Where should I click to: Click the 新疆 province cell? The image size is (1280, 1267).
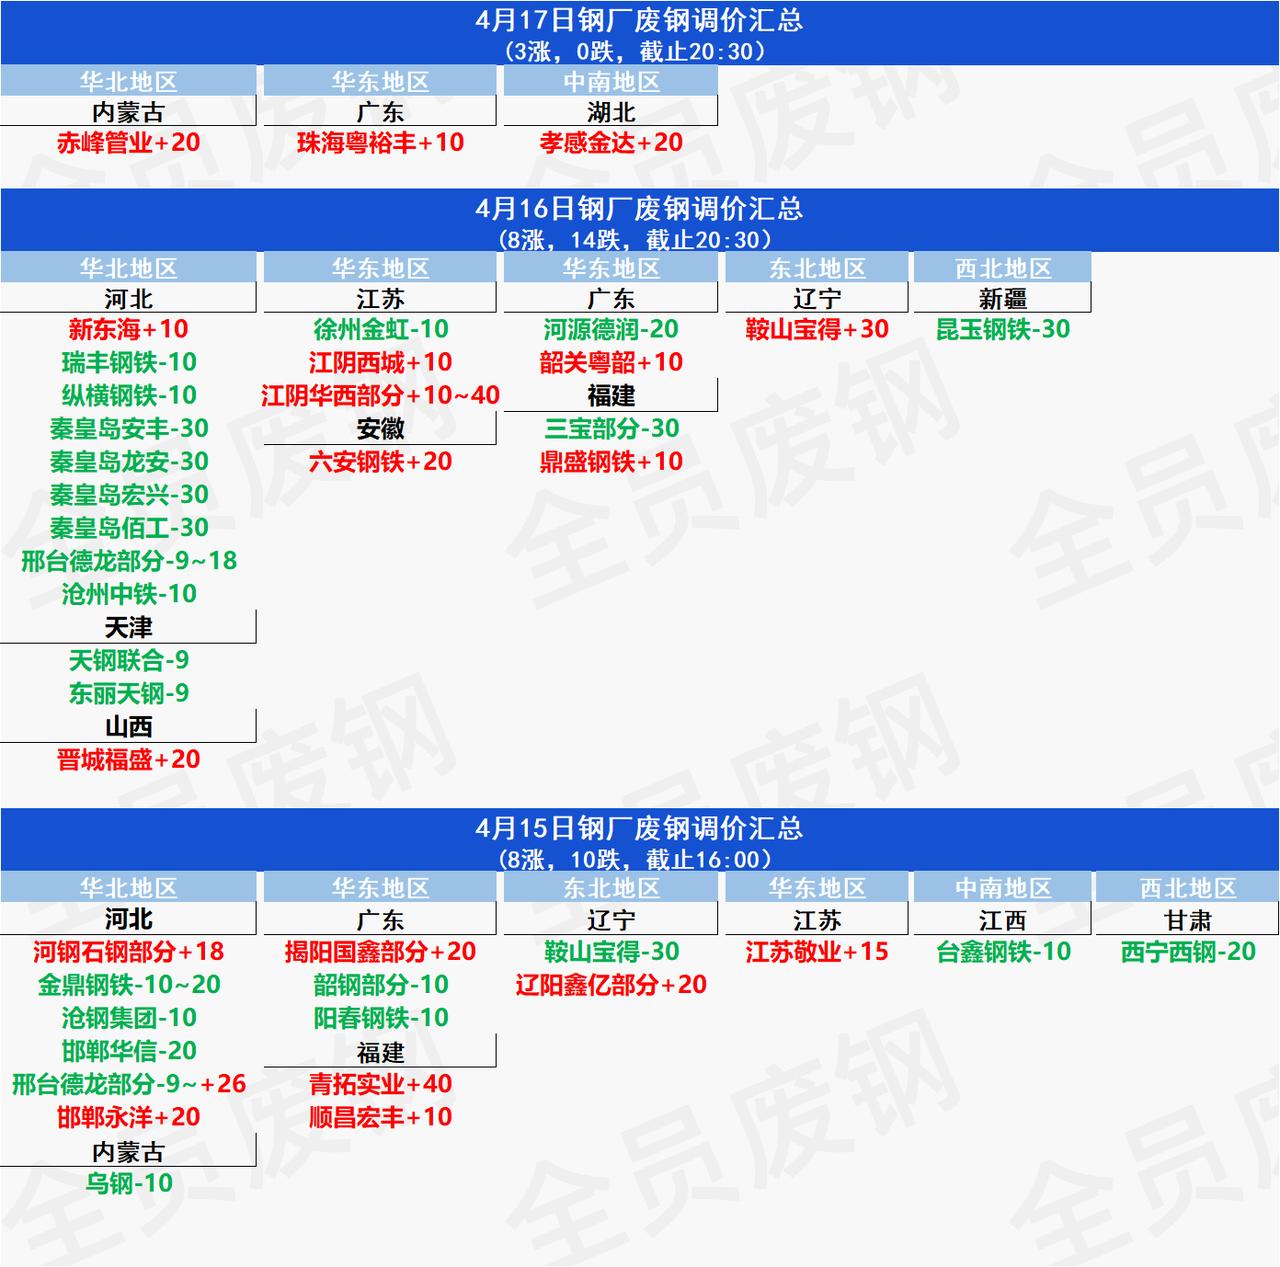pyautogui.click(x=1002, y=298)
